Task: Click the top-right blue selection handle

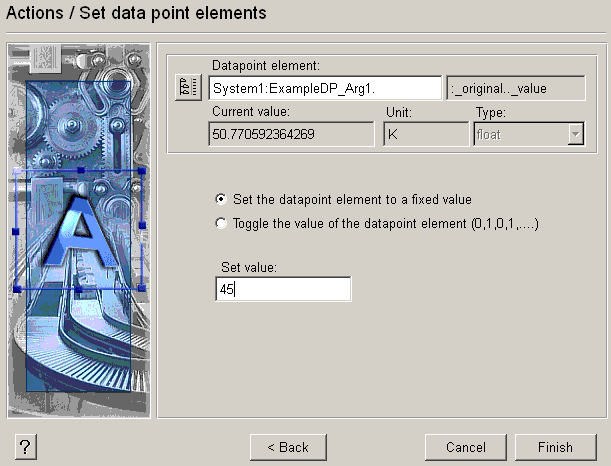Action: [142, 171]
